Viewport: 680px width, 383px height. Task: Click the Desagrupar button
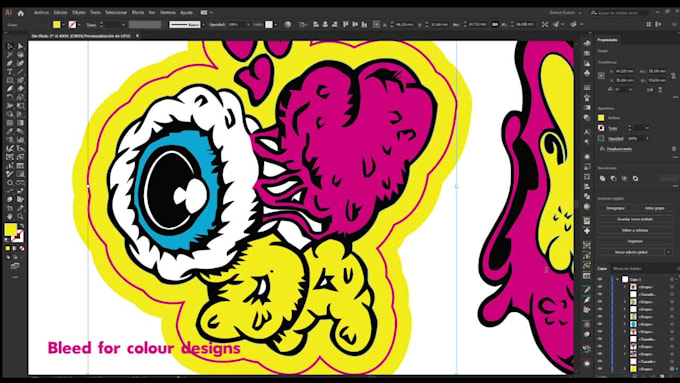[615, 208]
